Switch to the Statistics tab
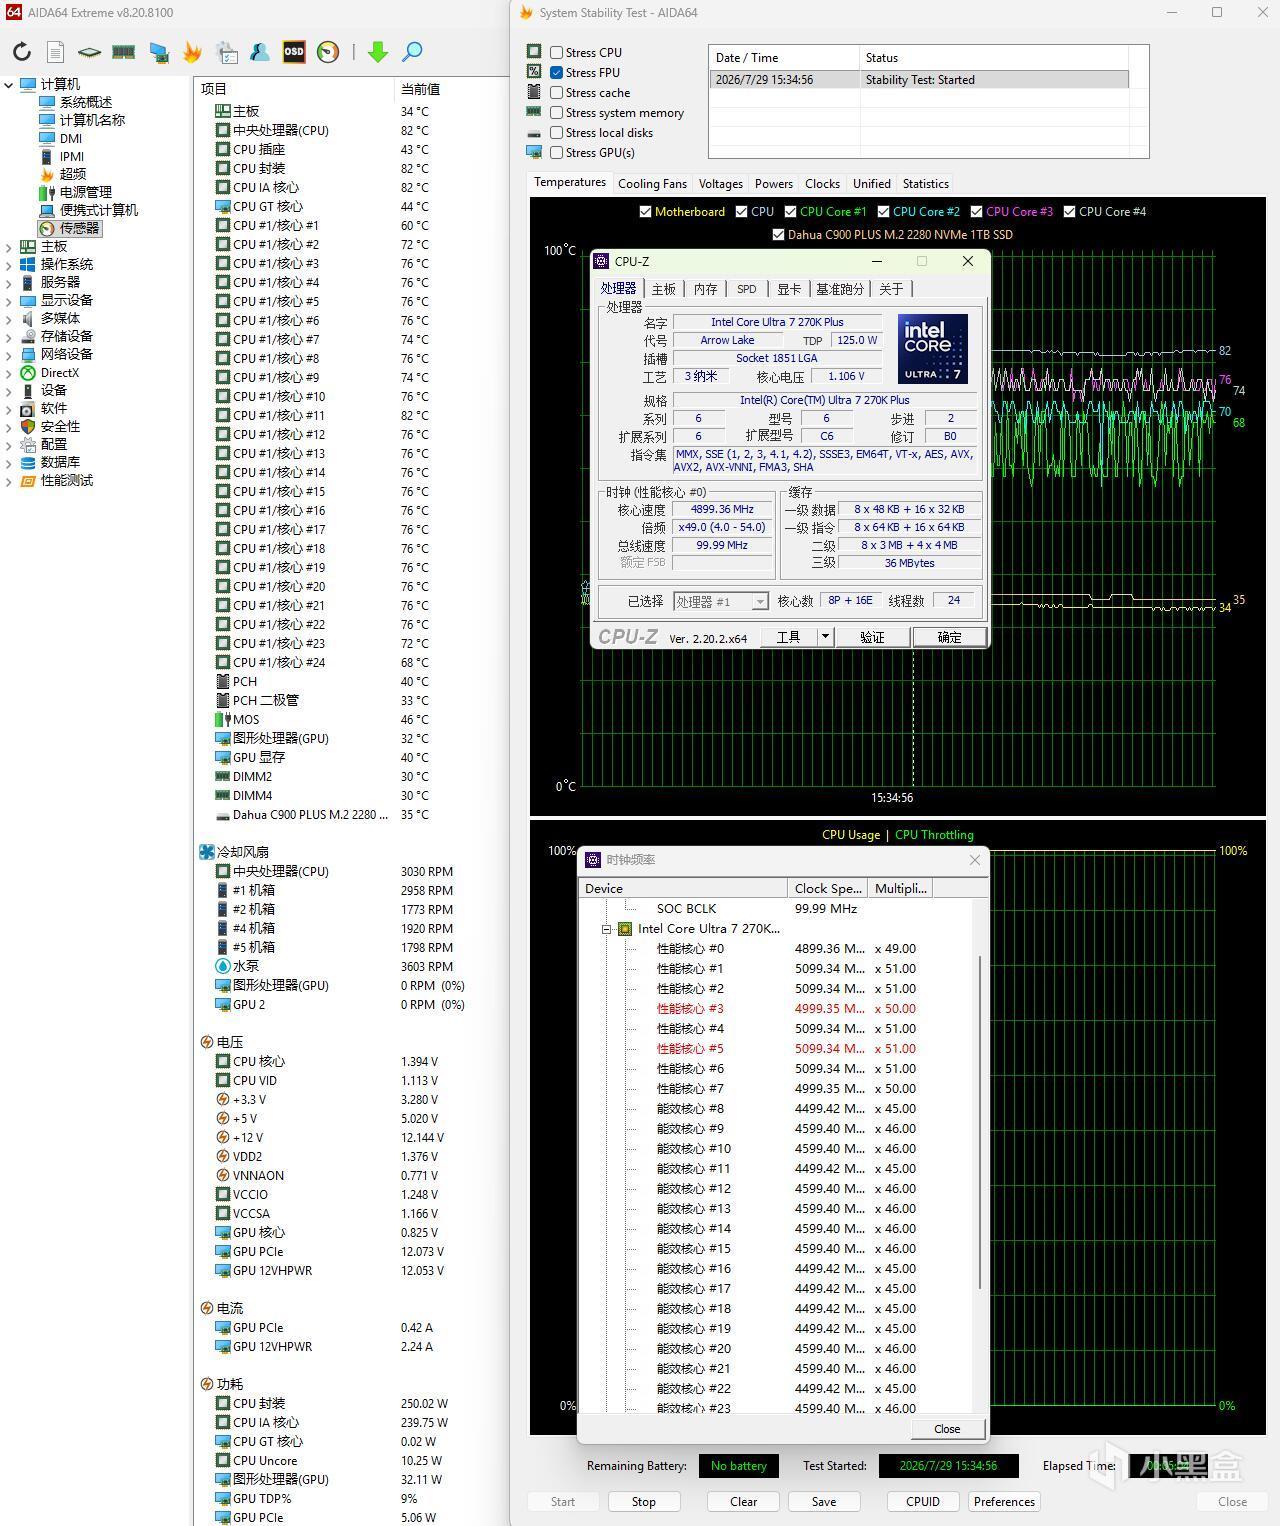Image resolution: width=1280 pixels, height=1526 pixels. (926, 184)
